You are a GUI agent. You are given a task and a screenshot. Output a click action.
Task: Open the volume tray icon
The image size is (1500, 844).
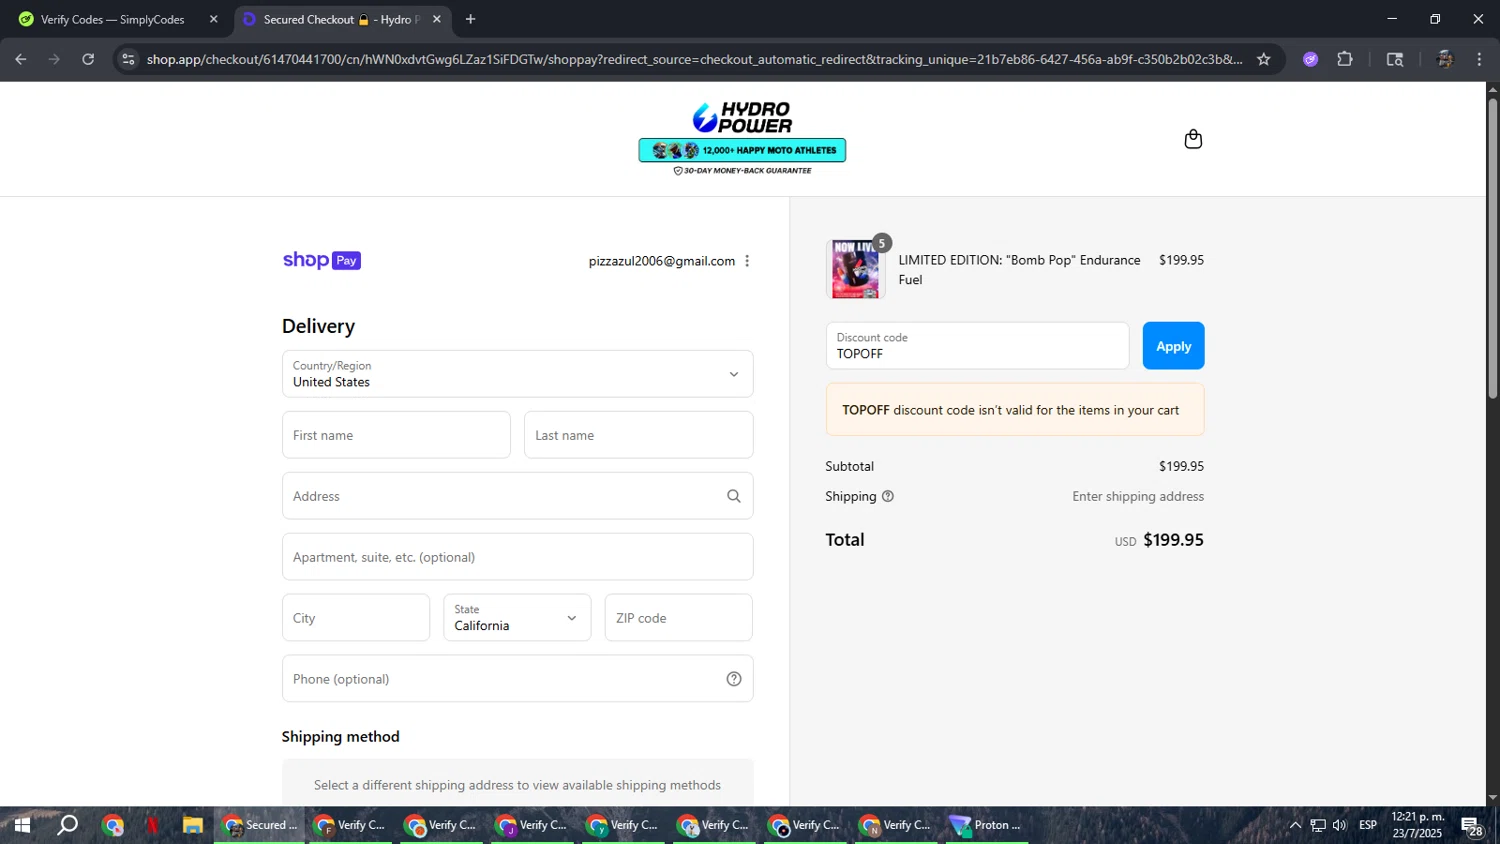pyautogui.click(x=1340, y=825)
